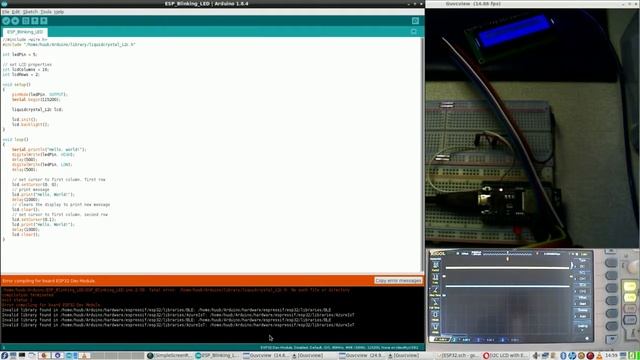640x360 pixels.
Task: Click the Bluetooth tray icon
Action: (x=563, y=356)
